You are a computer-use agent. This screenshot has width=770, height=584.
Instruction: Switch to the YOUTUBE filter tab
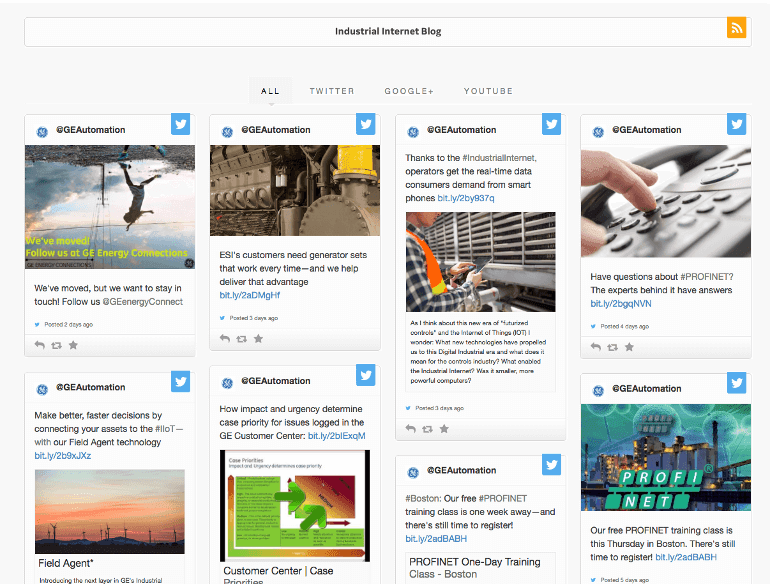click(x=488, y=91)
